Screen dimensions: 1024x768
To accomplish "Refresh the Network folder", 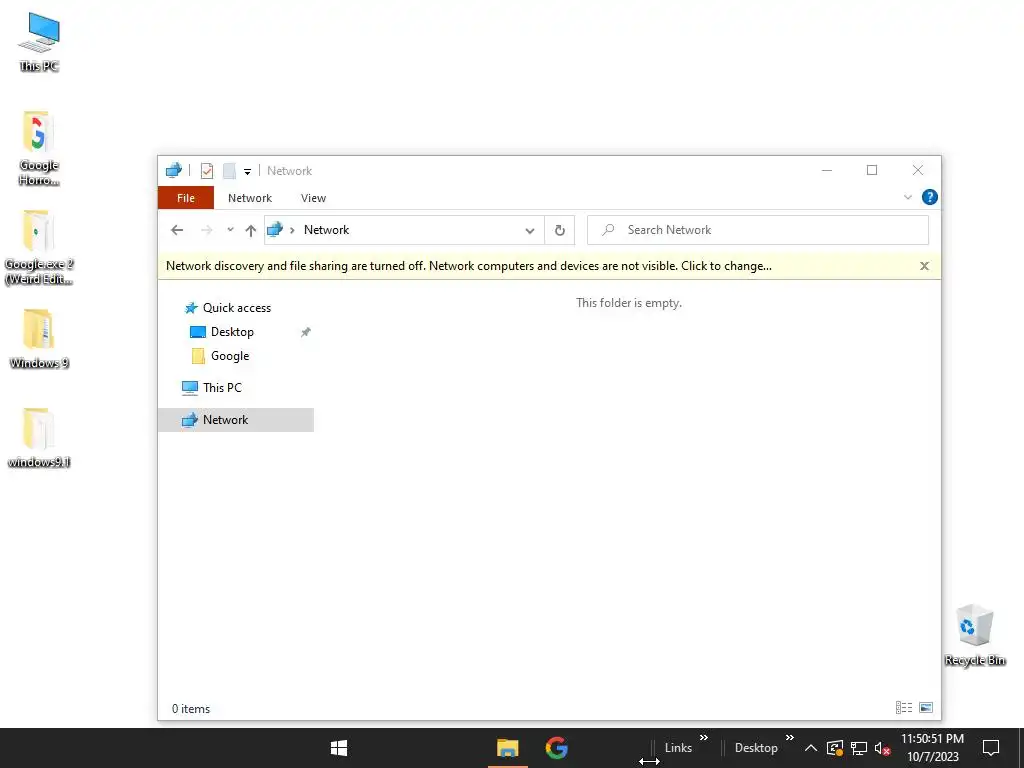I will [x=560, y=230].
